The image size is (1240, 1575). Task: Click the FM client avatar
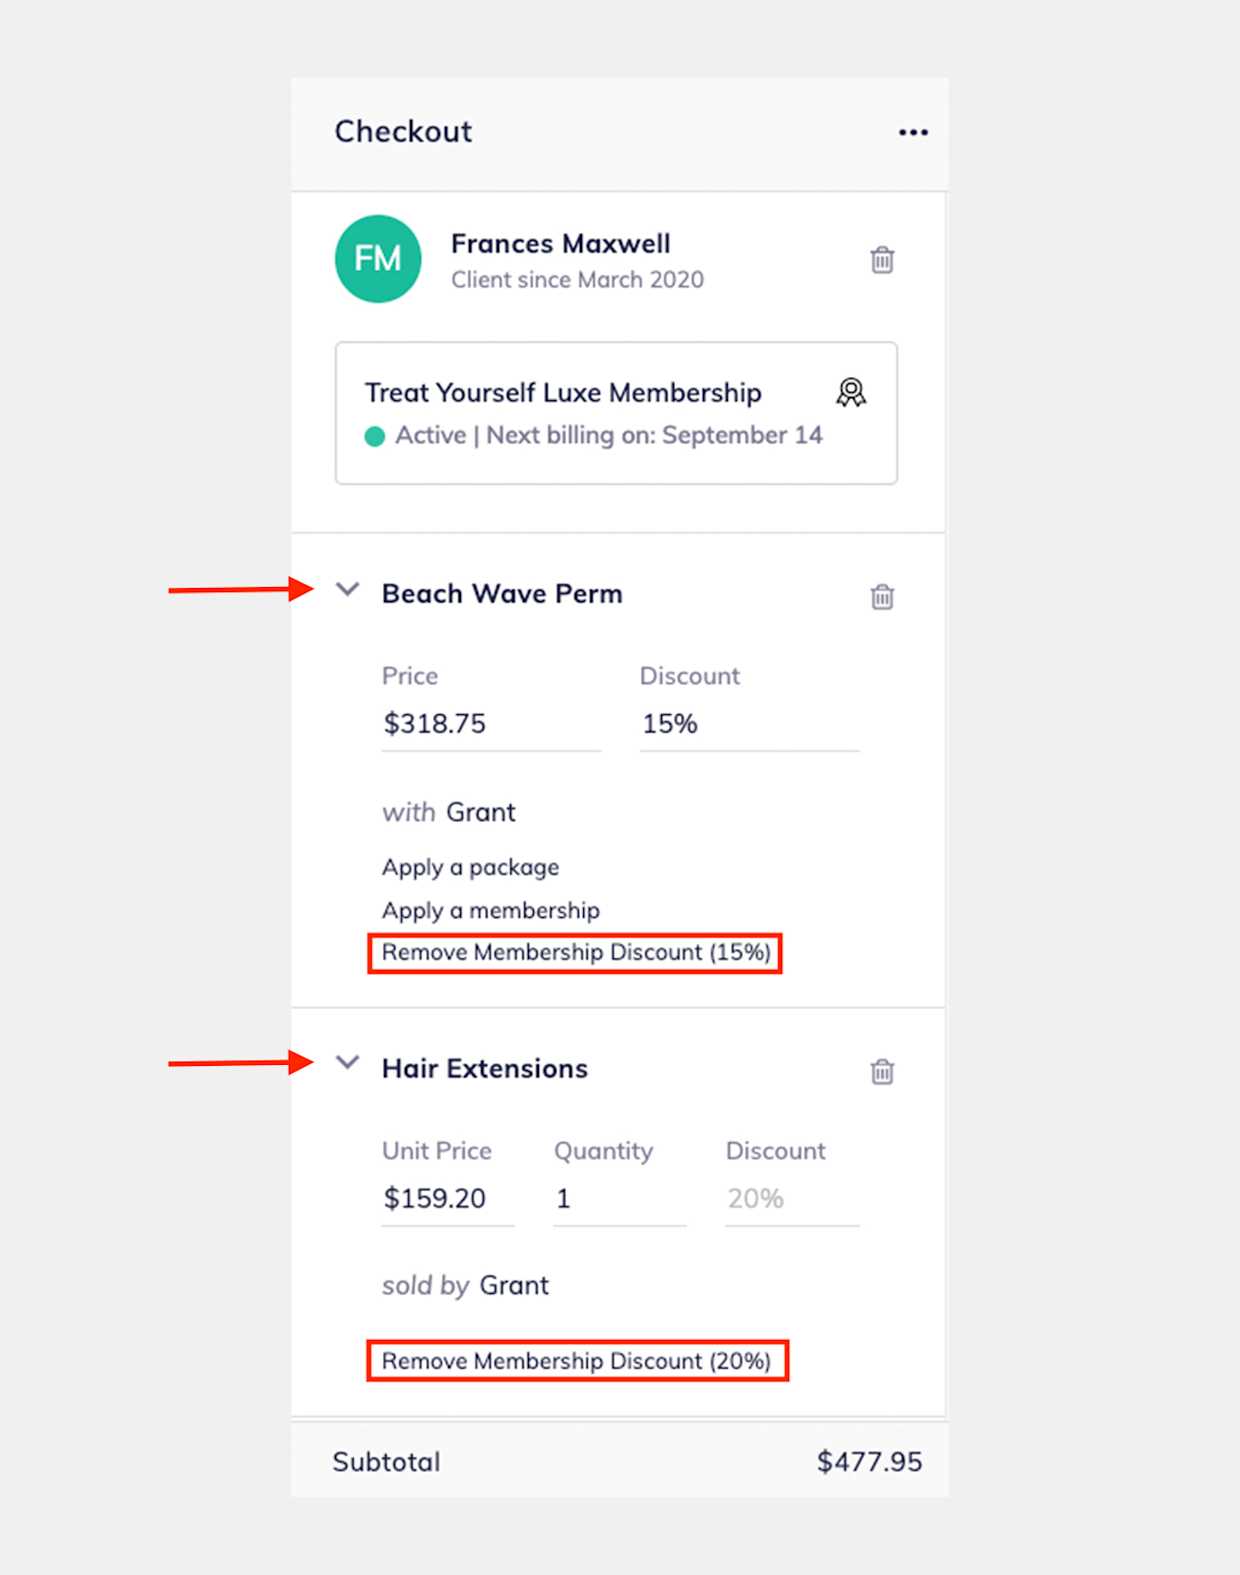click(x=377, y=259)
